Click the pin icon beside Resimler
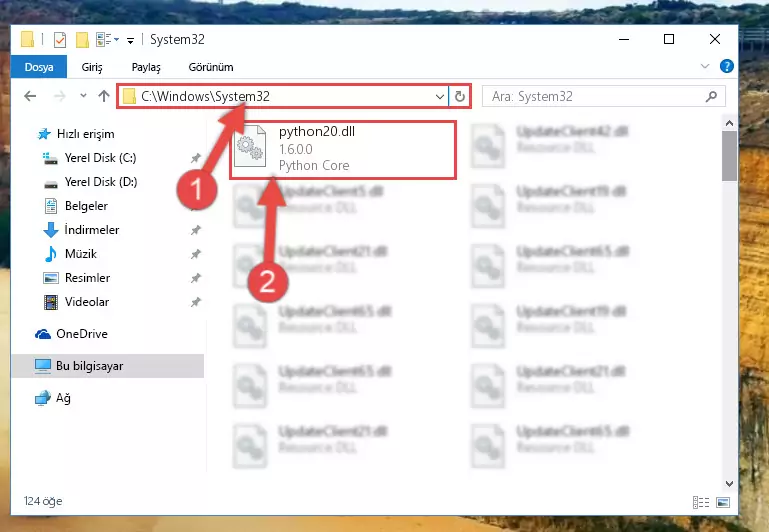769x532 pixels. (196, 278)
